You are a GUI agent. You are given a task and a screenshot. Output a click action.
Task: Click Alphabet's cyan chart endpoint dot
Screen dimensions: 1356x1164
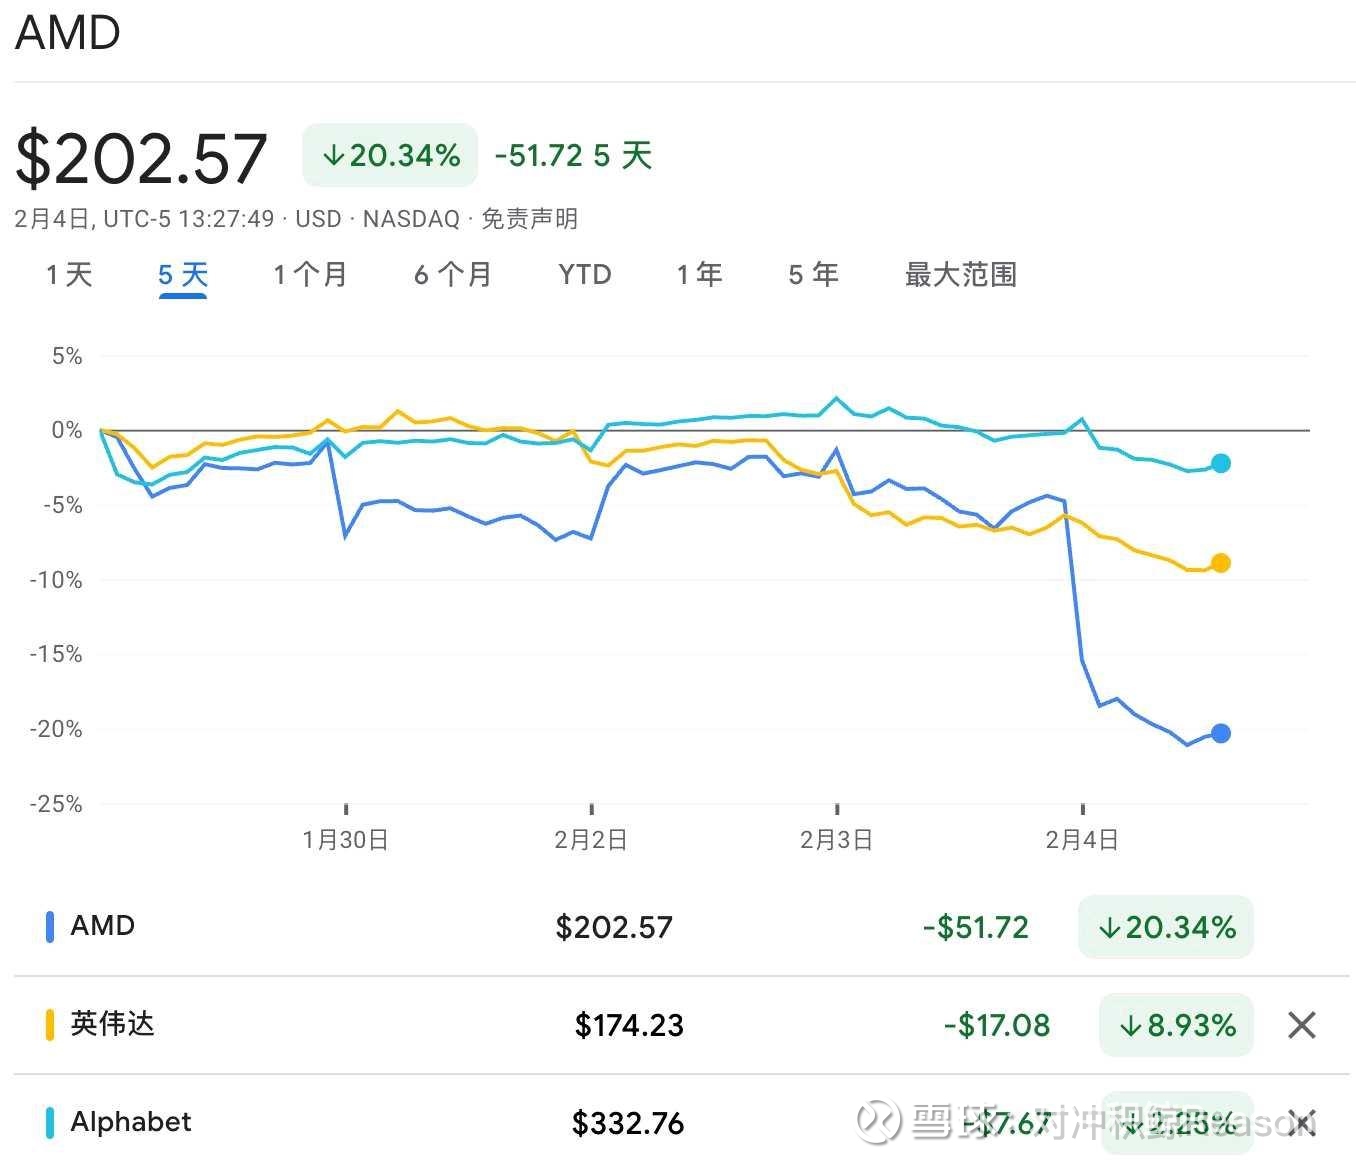click(x=1220, y=463)
